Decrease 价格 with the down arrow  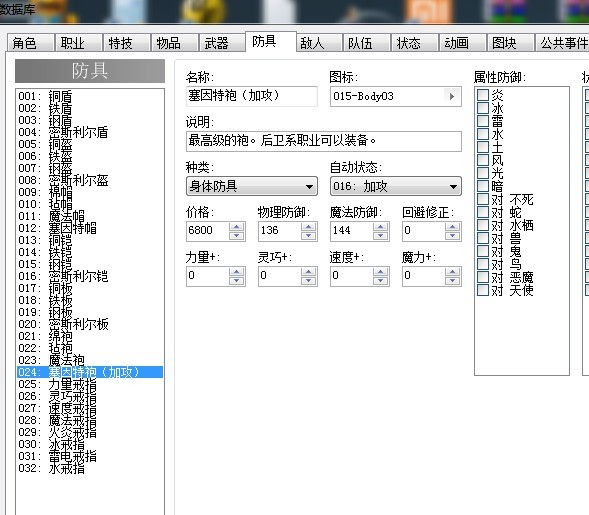(237, 236)
